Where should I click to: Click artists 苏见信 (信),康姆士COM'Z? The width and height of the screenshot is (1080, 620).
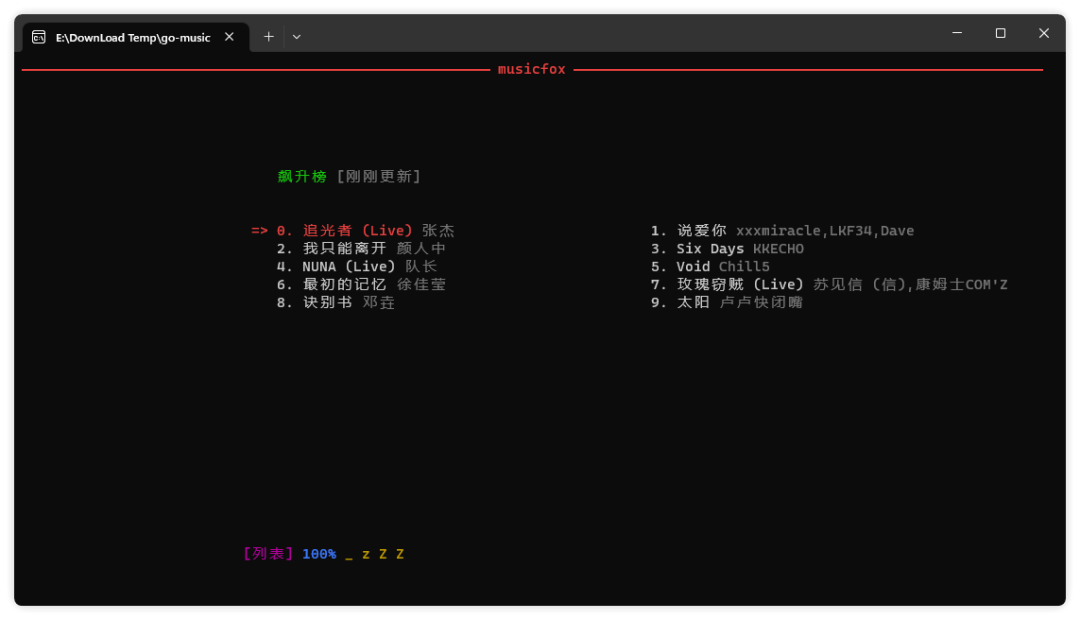tap(911, 285)
